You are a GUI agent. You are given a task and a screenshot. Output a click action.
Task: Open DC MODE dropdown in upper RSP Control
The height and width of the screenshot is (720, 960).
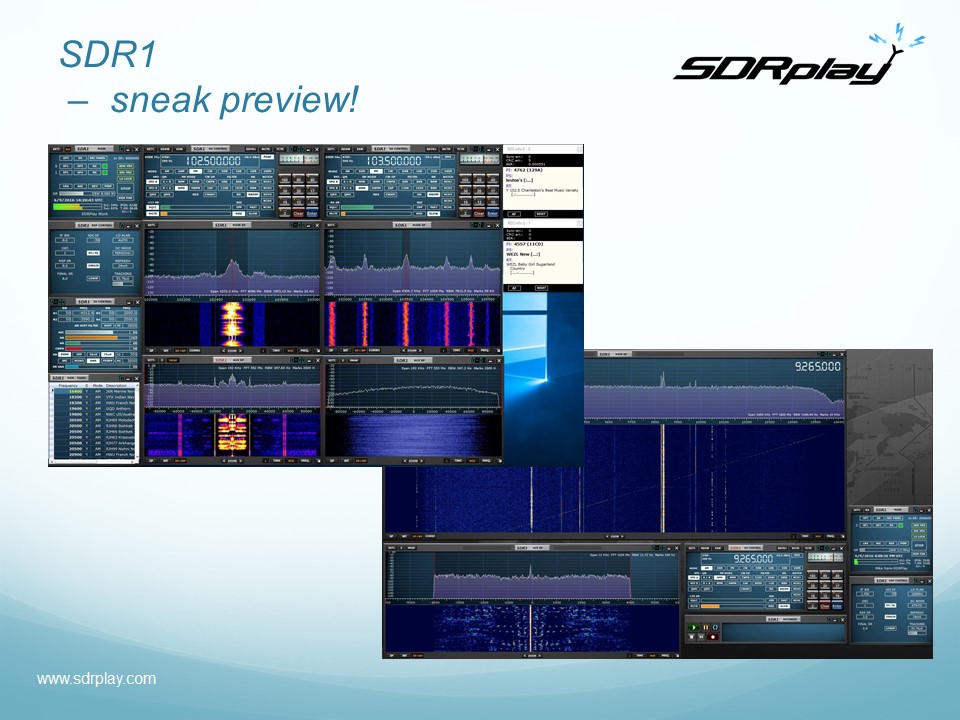click(123, 253)
